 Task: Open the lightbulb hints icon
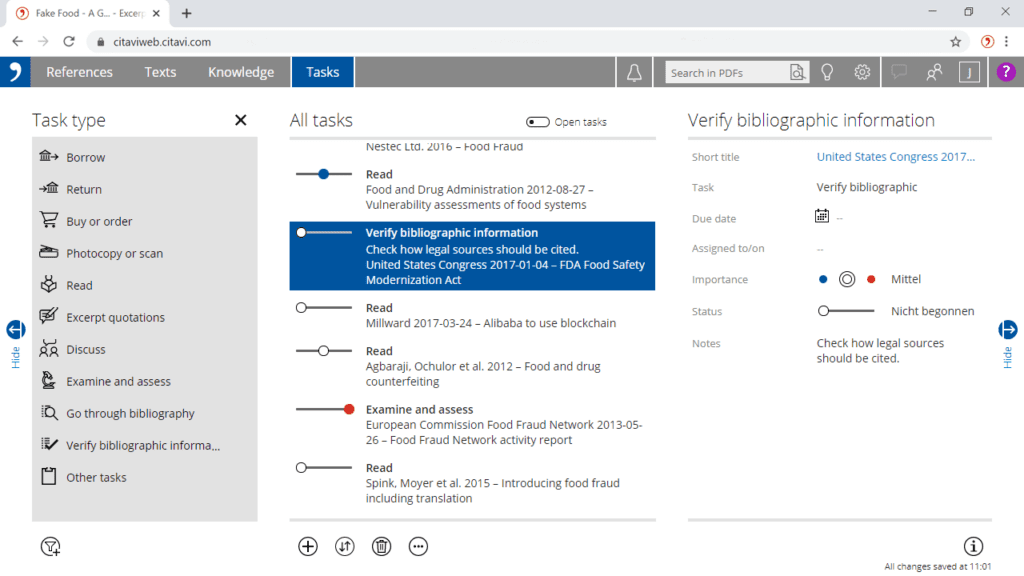pos(827,72)
